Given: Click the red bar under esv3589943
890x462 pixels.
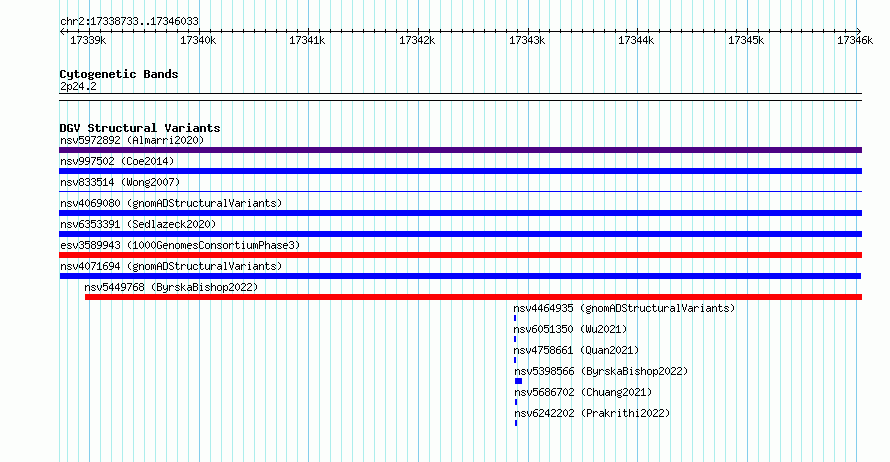Looking at the screenshot, I should click(460, 255).
